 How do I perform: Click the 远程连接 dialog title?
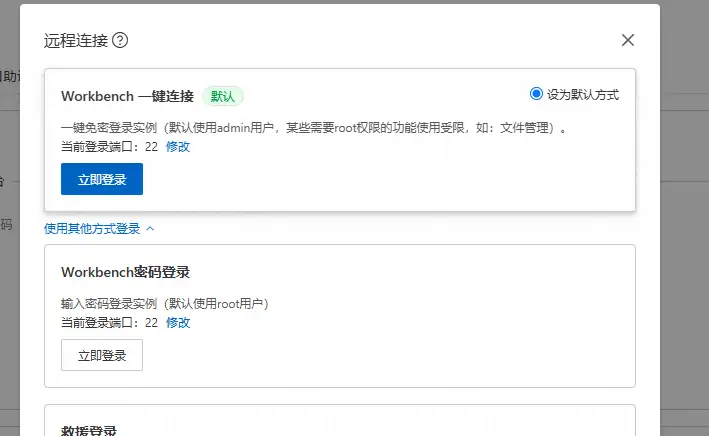[x=76, y=40]
